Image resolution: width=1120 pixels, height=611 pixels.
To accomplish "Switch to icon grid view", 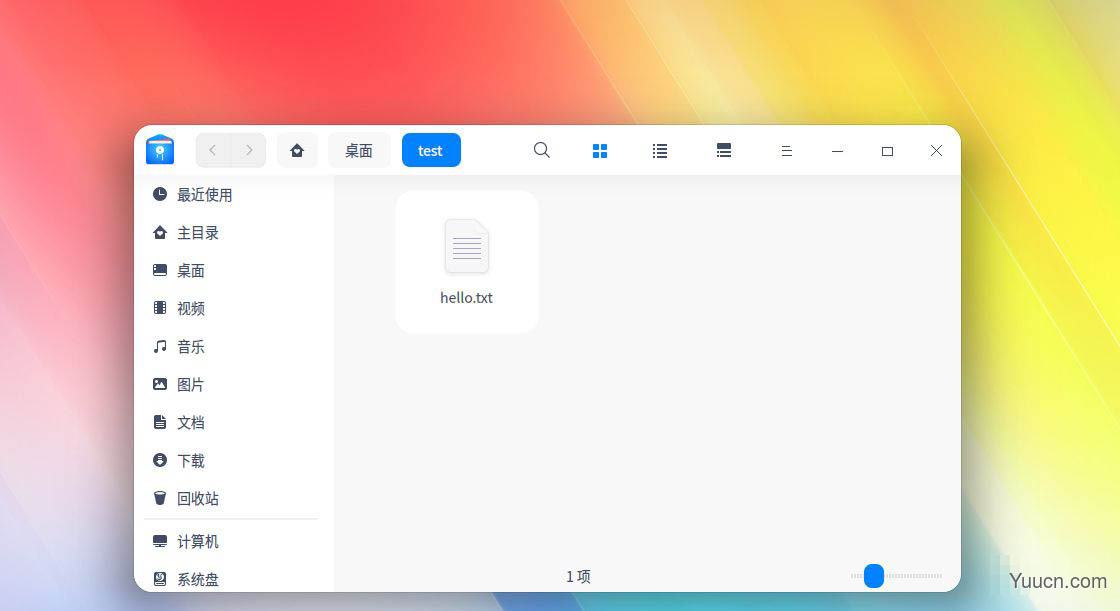I will click(600, 151).
